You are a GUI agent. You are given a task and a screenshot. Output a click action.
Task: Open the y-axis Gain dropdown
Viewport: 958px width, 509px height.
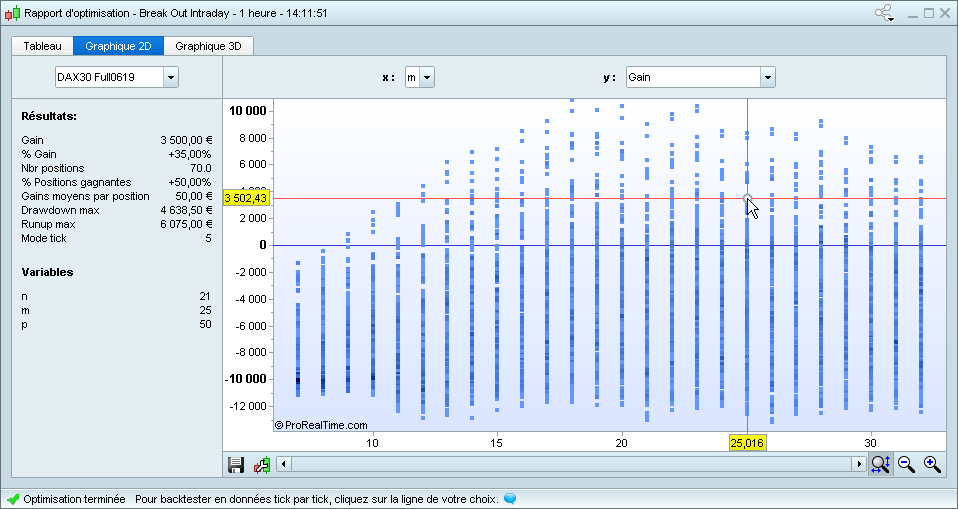(767, 77)
